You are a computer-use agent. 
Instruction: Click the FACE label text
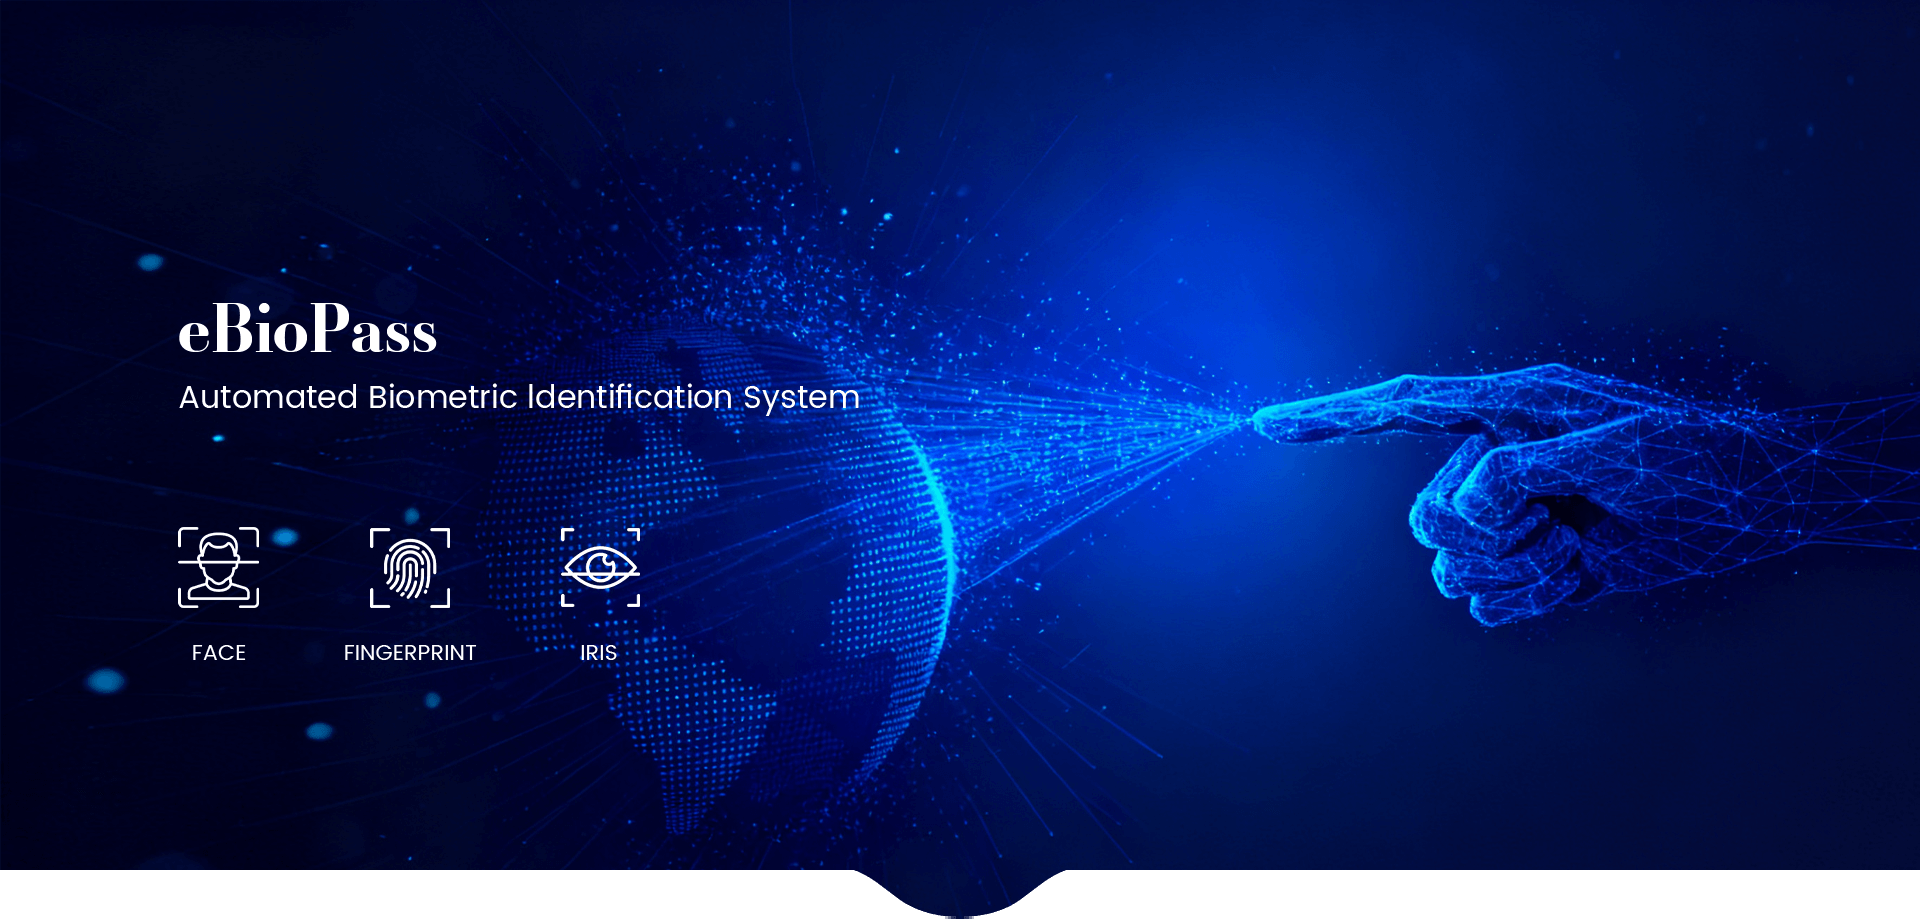(218, 653)
